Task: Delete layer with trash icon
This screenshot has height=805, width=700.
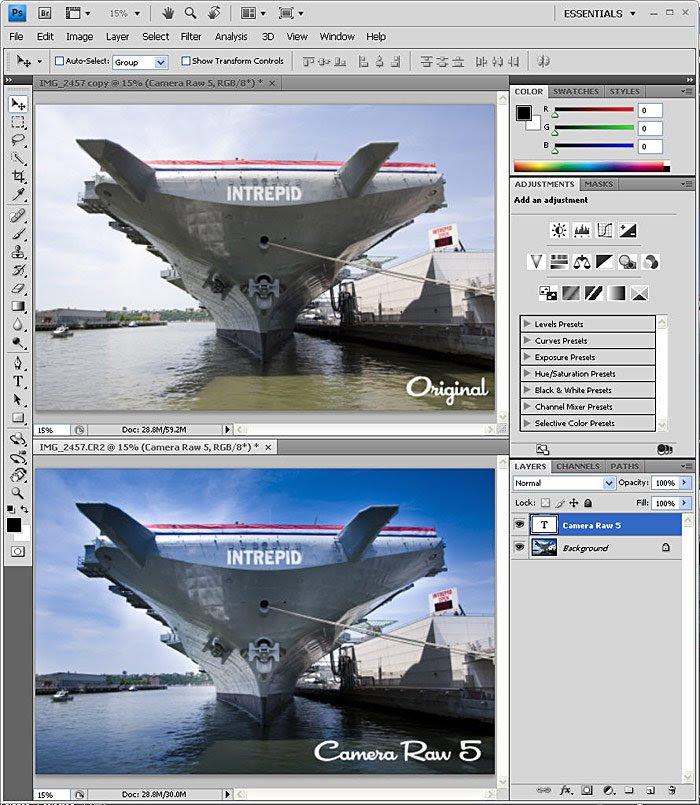Action: click(672, 790)
